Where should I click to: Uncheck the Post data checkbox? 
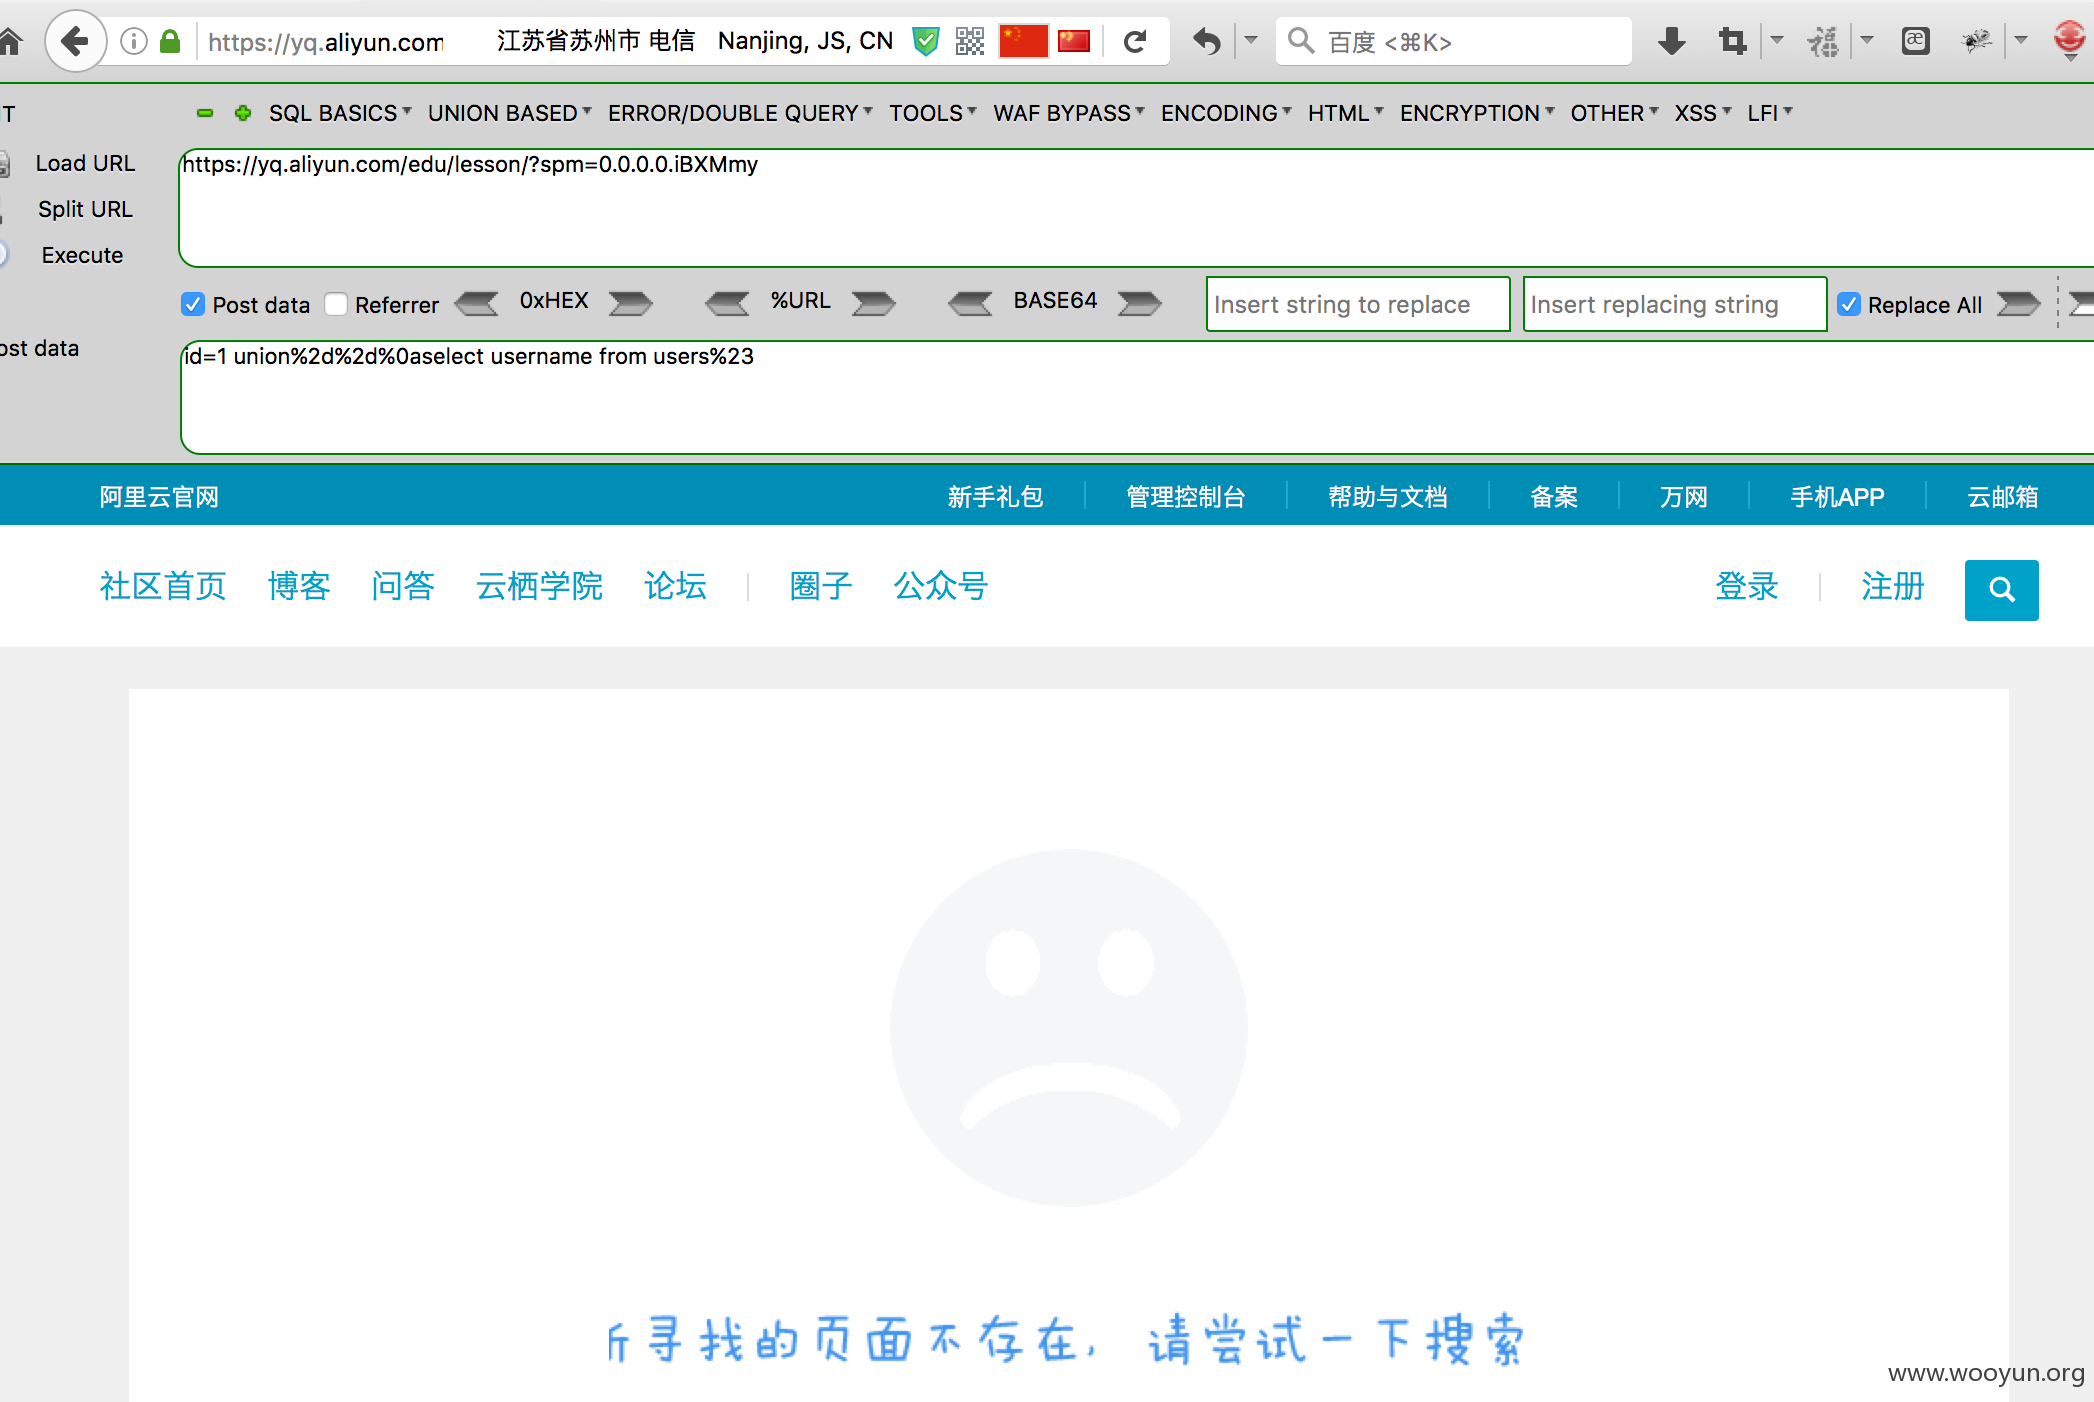(193, 304)
